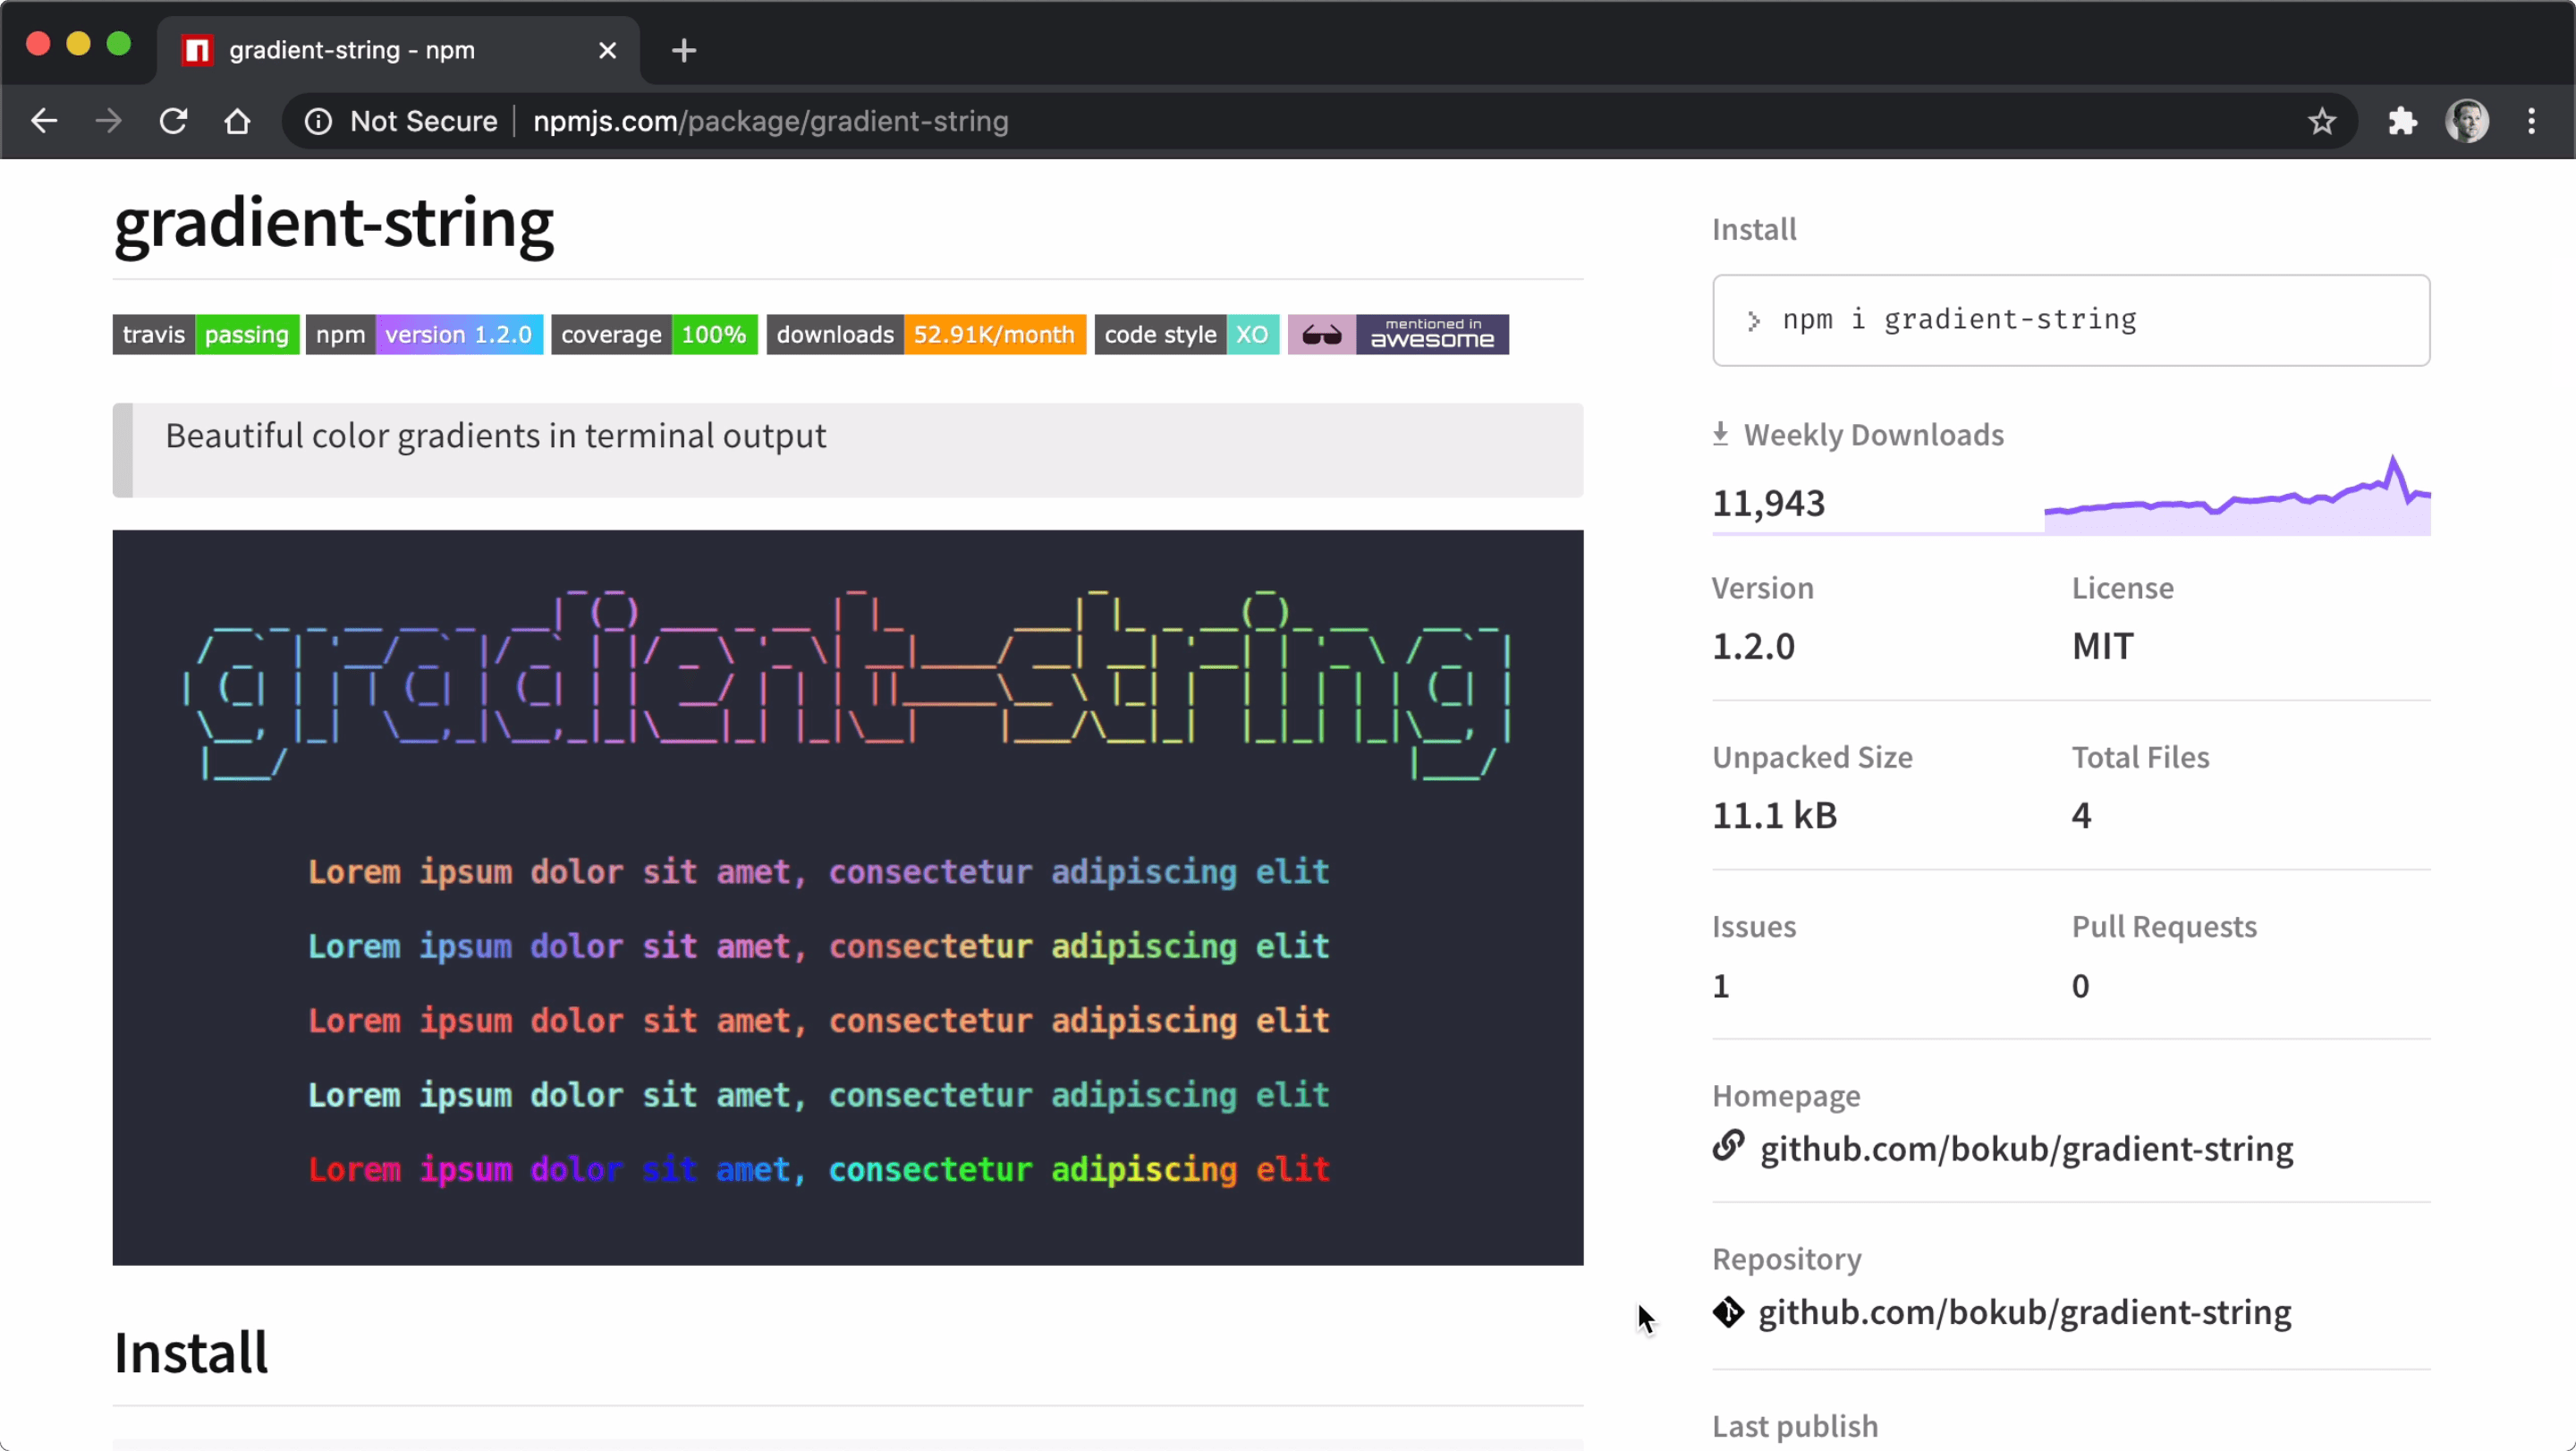Click the terminal prompt chevron in install box
The image size is (2576, 1451).
coord(1753,321)
